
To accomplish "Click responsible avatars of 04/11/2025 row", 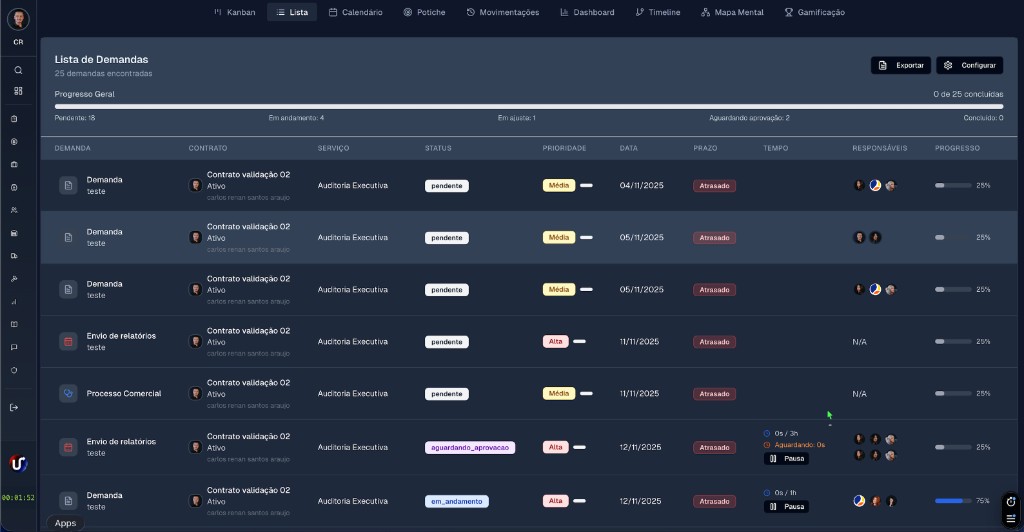I will tap(875, 185).
